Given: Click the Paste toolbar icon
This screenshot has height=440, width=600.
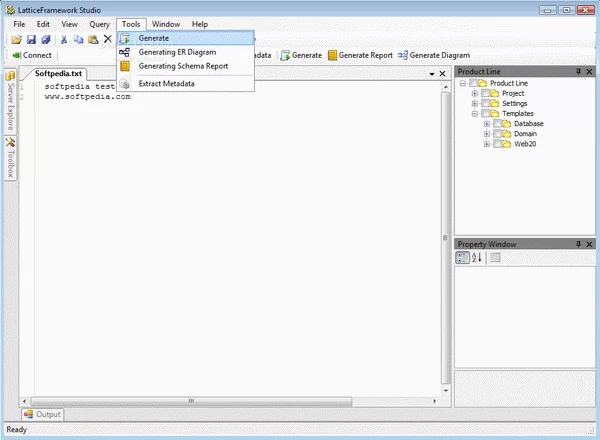Looking at the screenshot, I should pos(93,39).
